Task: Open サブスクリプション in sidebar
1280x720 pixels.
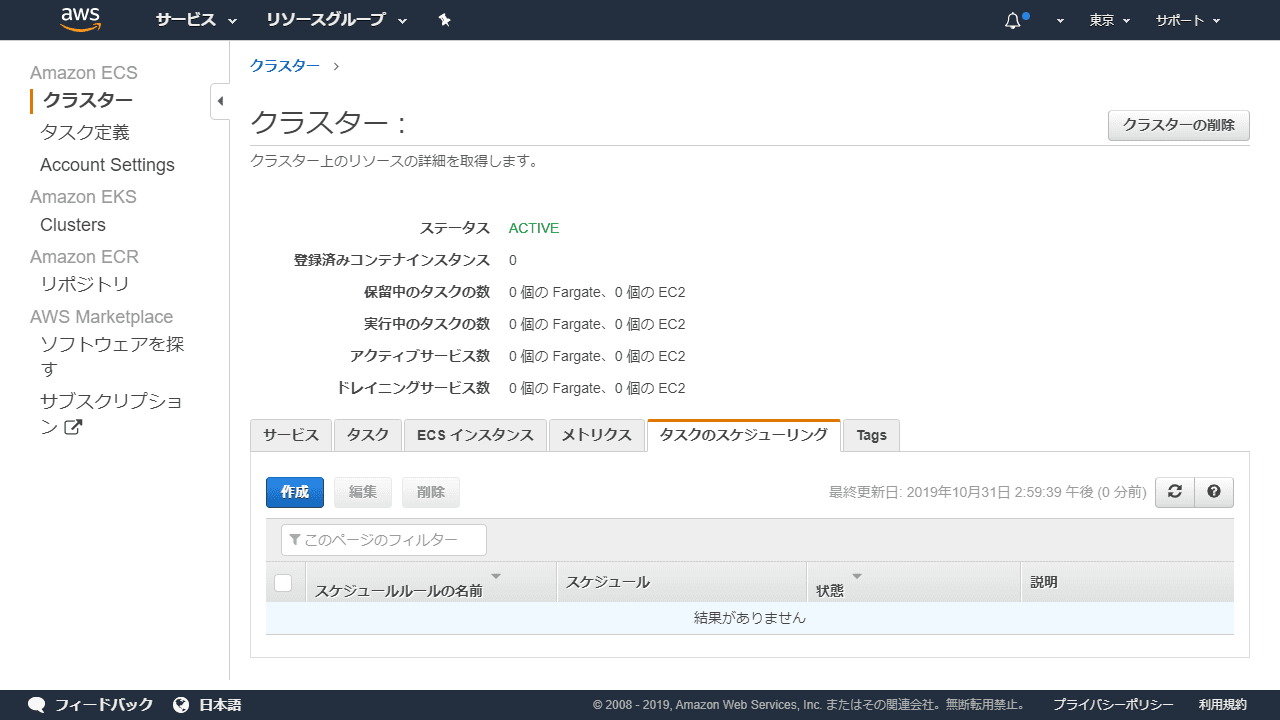Action: [111, 414]
